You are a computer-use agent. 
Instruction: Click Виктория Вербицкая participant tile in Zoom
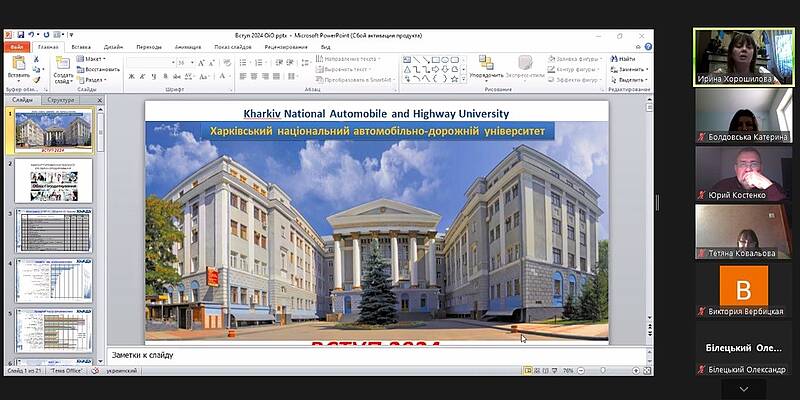(744, 290)
